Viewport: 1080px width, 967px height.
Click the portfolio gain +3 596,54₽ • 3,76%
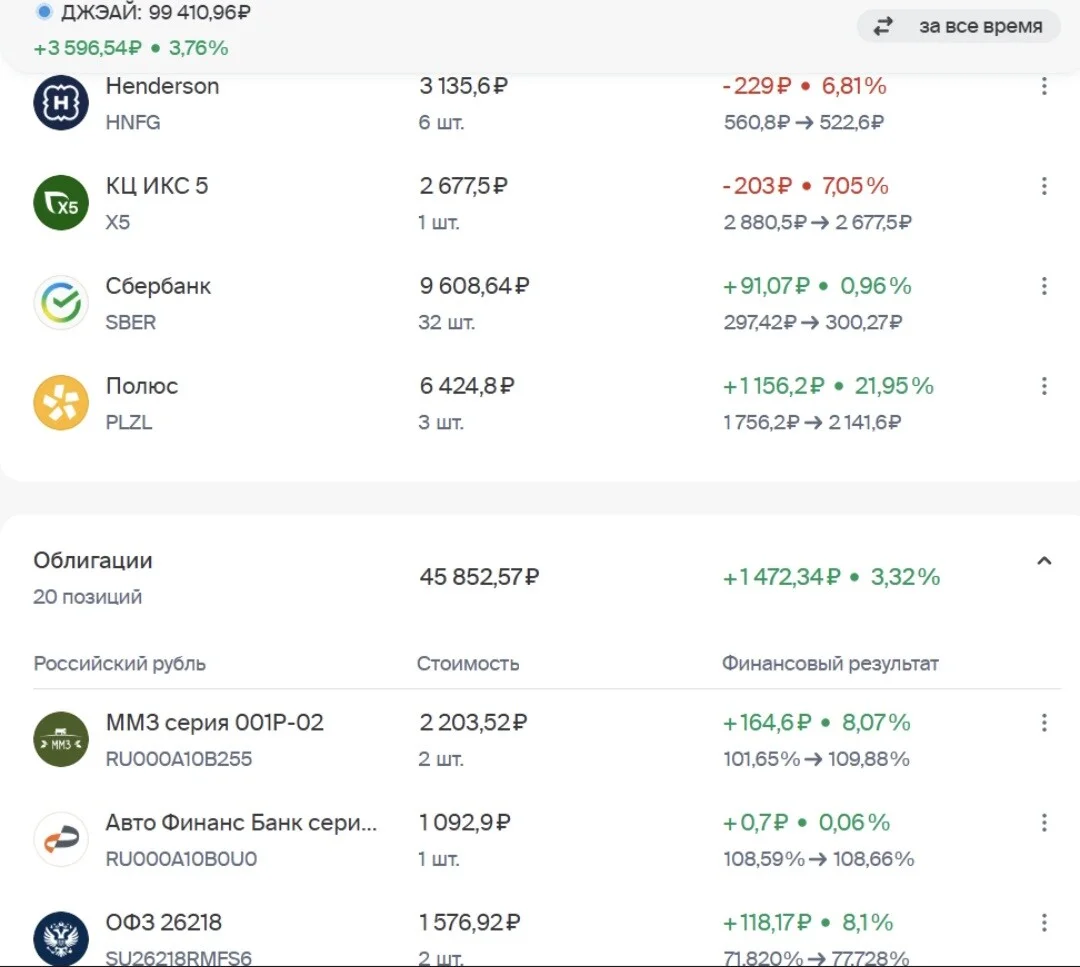pyautogui.click(x=131, y=48)
